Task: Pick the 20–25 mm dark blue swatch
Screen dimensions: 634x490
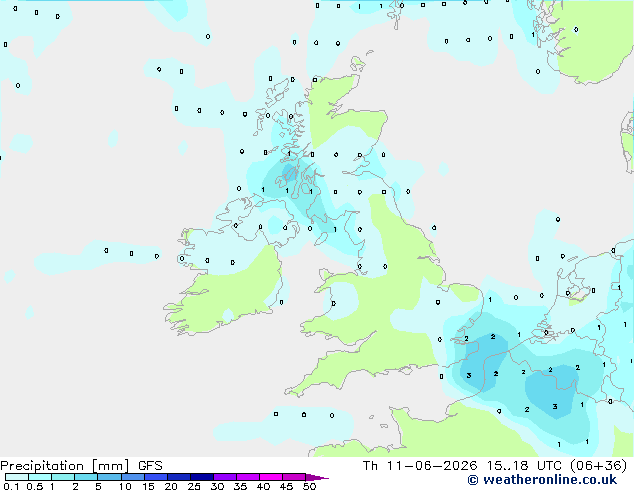Action: click(x=179, y=477)
